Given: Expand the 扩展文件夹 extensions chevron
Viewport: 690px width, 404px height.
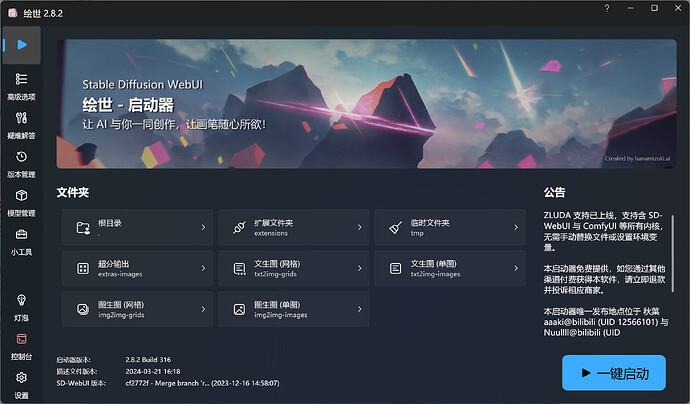Looking at the screenshot, I should (x=360, y=228).
